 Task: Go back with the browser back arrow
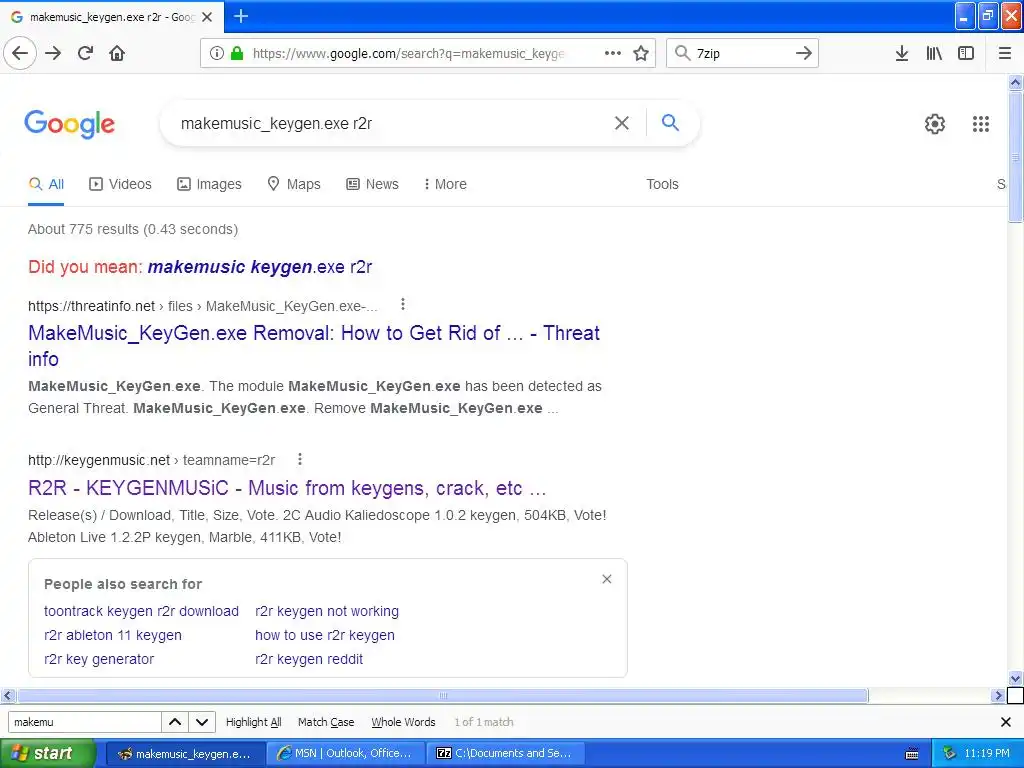(20, 53)
